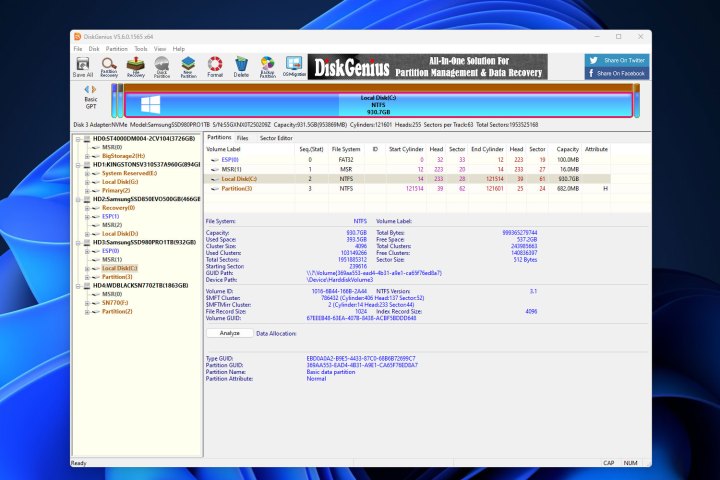
Task: Open the Backup Partition tool
Action: click(x=267, y=67)
